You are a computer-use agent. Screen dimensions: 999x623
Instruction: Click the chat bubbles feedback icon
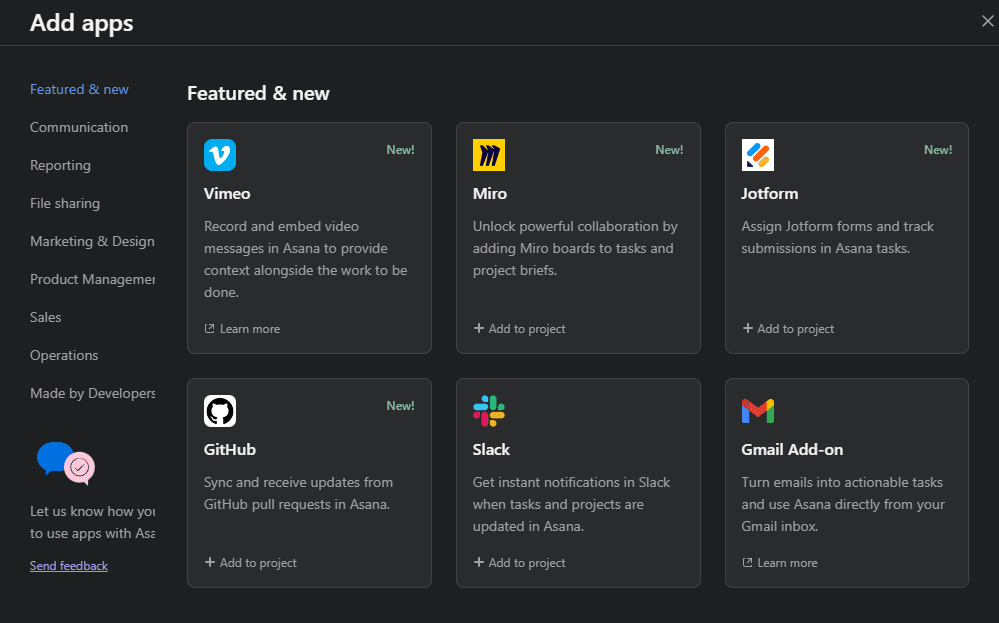click(66, 463)
